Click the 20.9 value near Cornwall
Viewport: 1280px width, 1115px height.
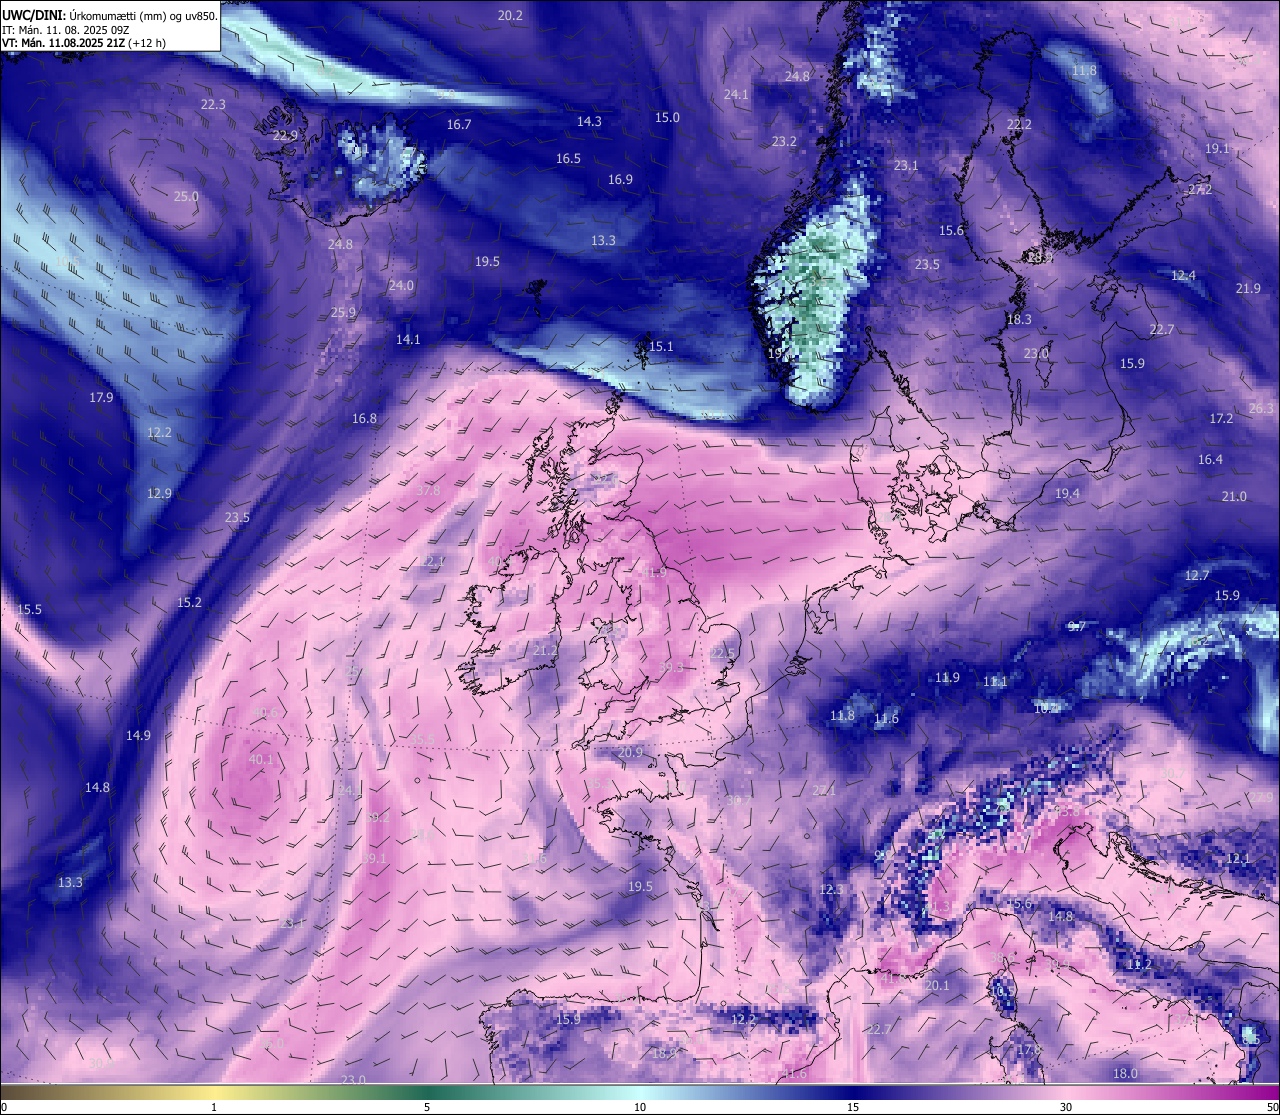pos(630,753)
